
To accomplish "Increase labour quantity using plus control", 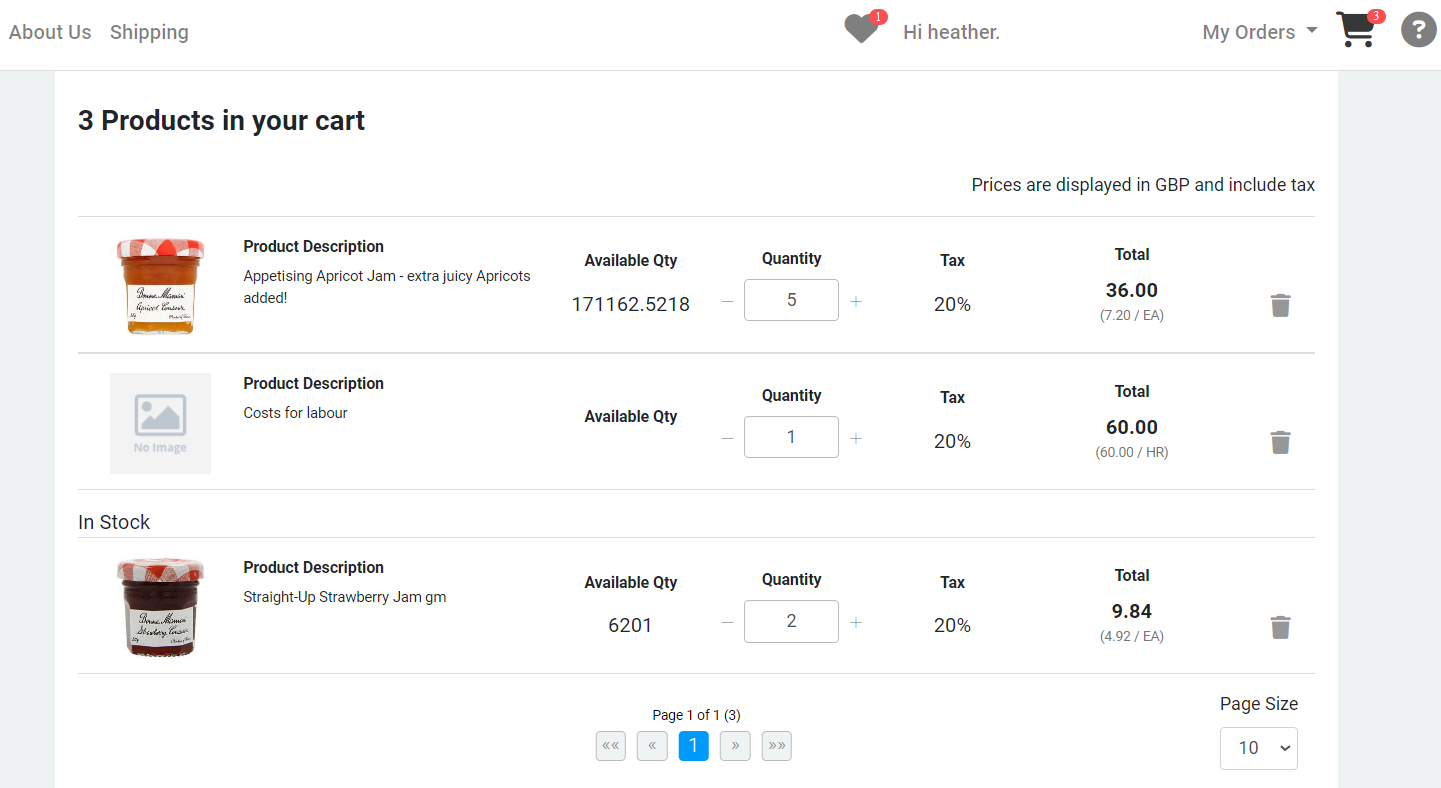I will click(856, 437).
